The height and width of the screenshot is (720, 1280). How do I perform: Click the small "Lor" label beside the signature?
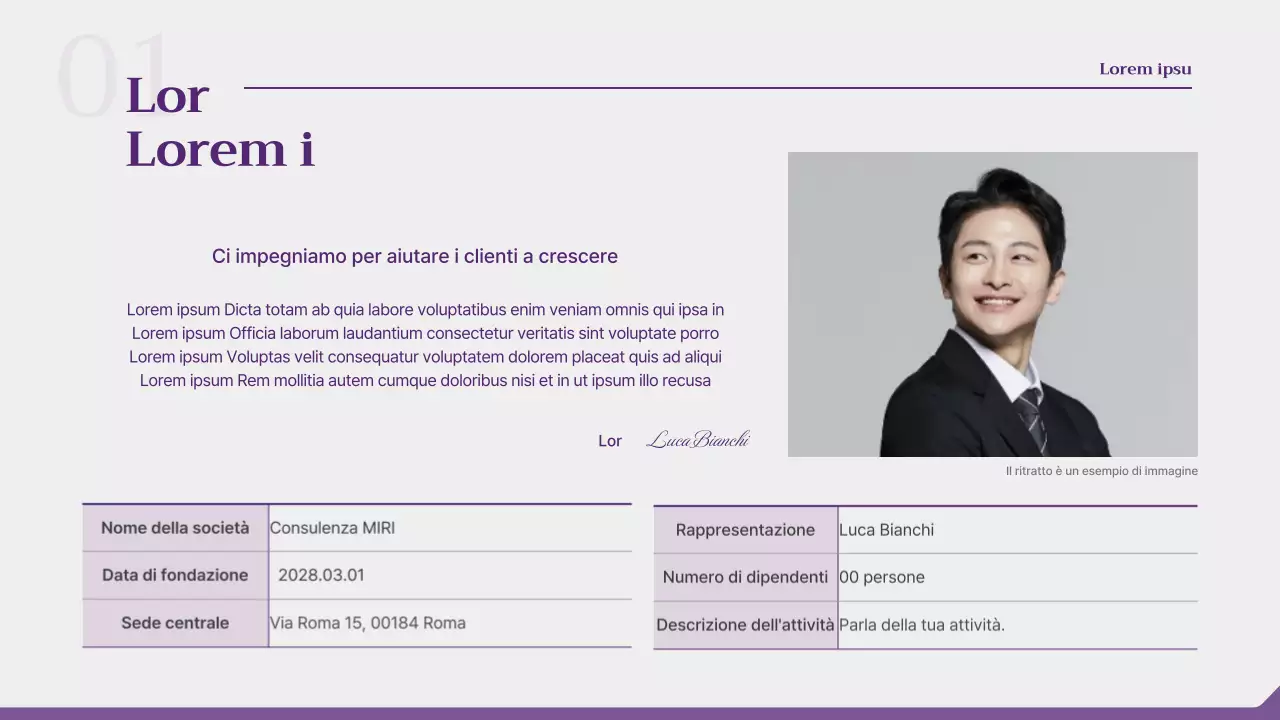point(609,440)
